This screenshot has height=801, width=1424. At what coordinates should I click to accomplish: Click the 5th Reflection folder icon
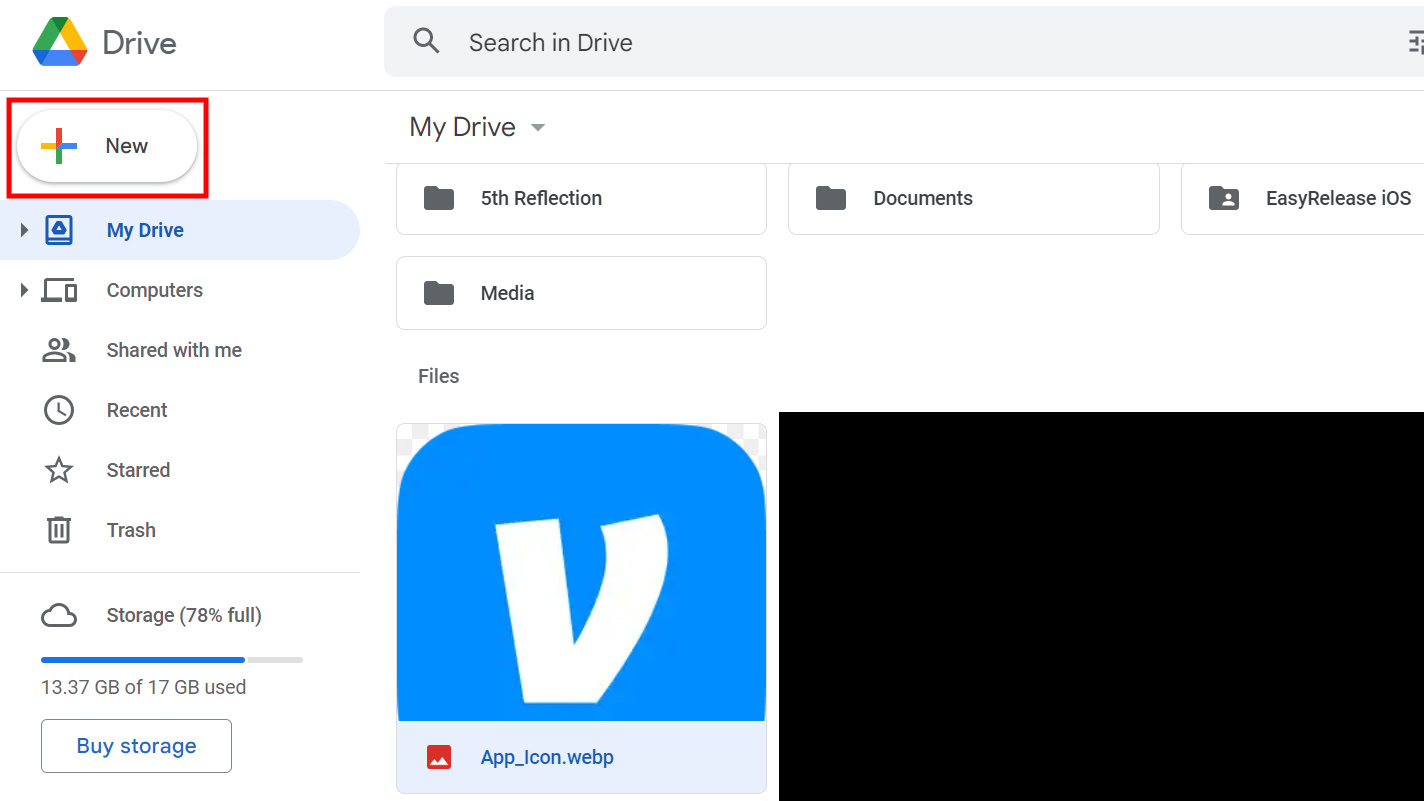pos(439,198)
